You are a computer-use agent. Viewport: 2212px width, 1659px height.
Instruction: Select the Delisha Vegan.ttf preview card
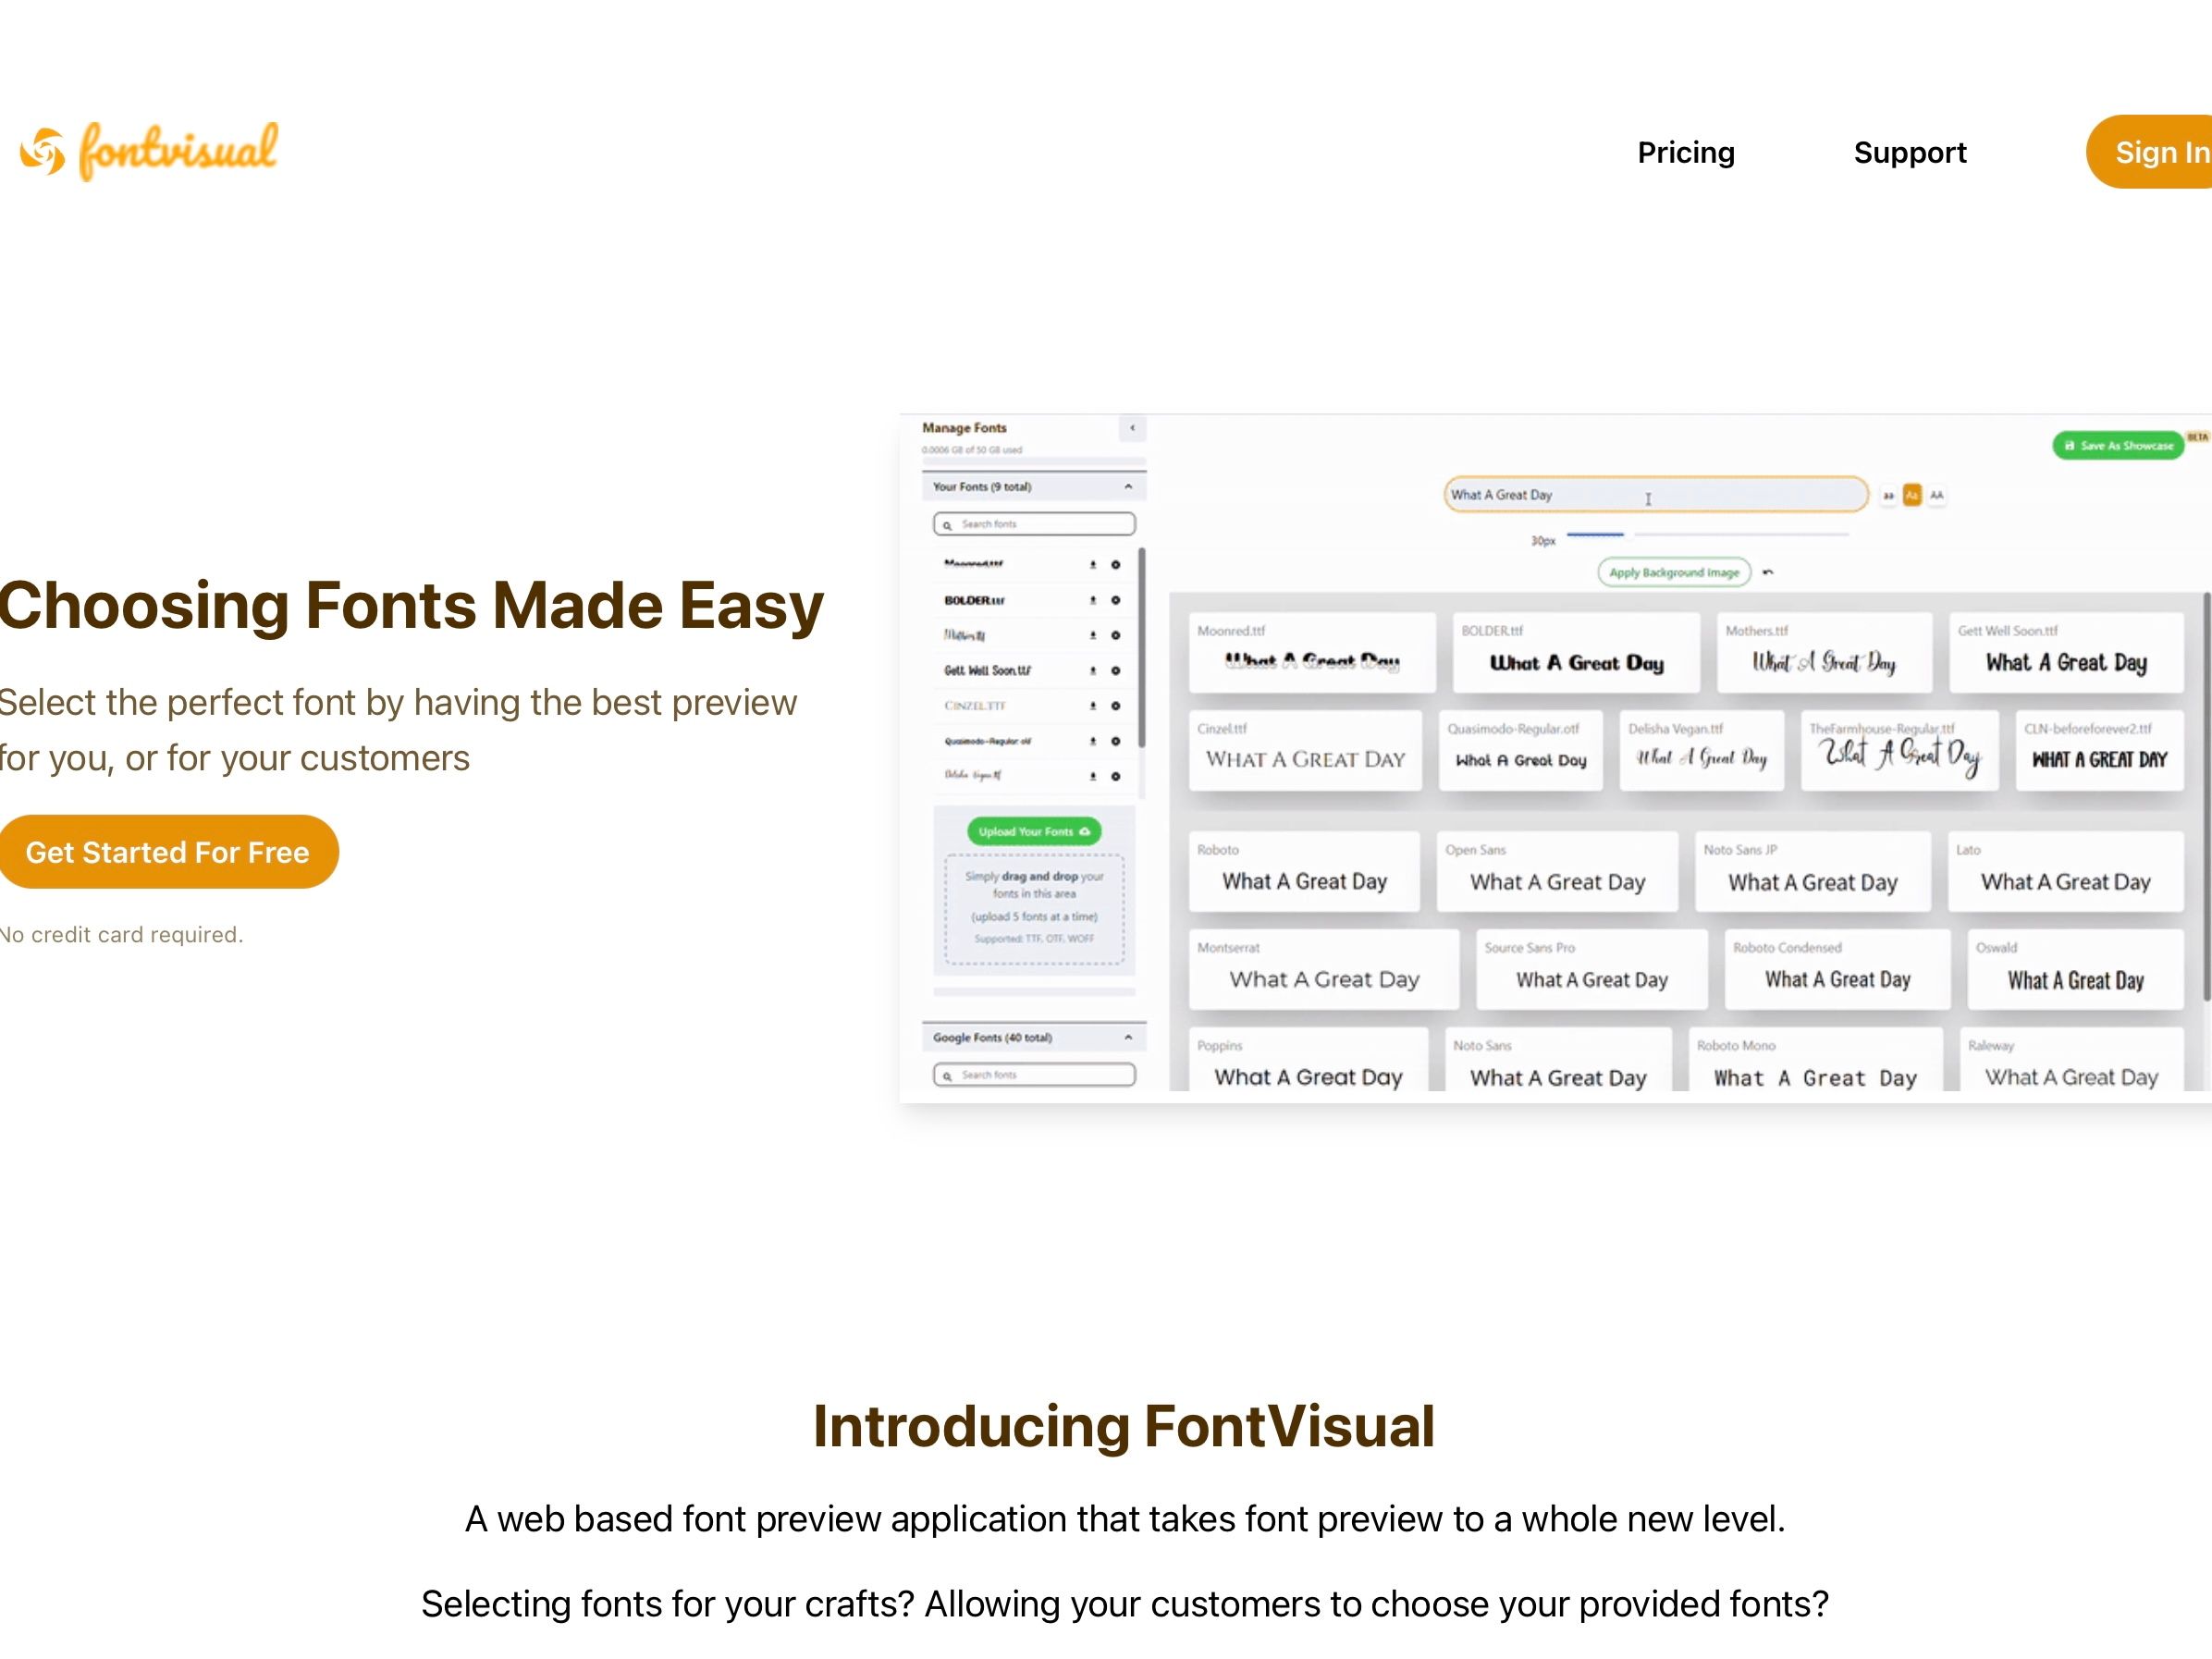click(1702, 751)
